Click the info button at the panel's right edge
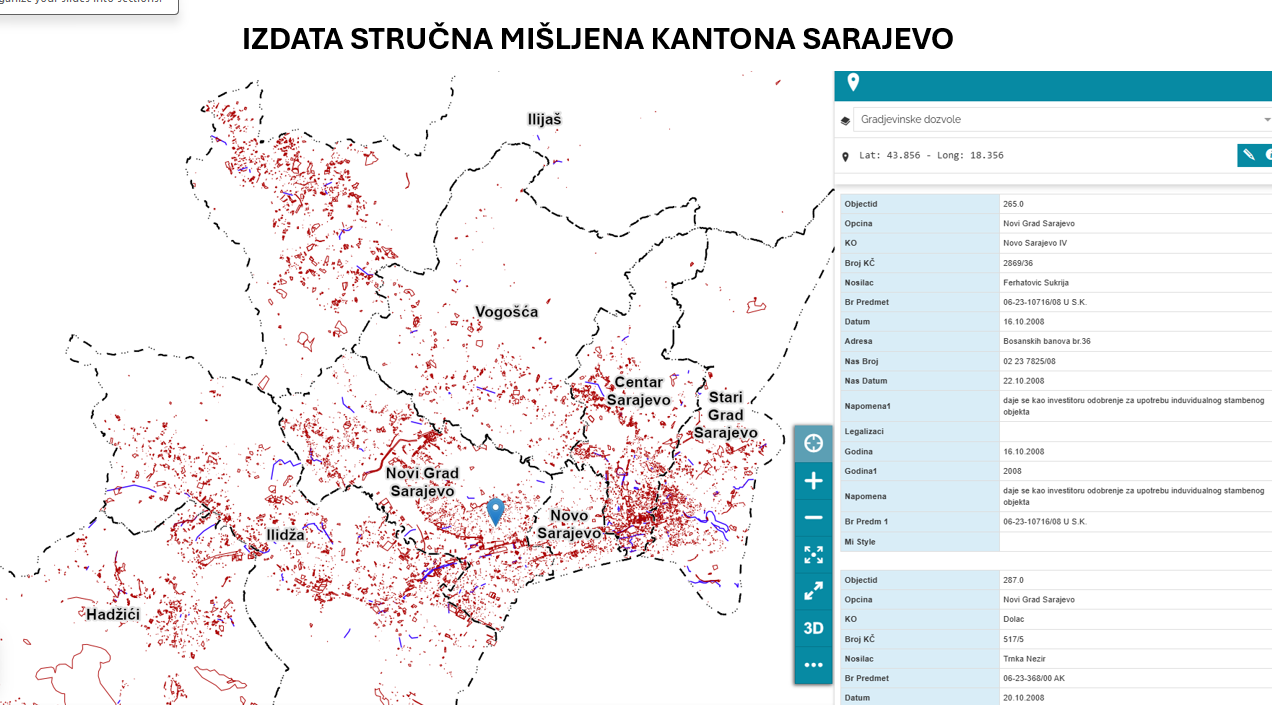 point(1268,155)
